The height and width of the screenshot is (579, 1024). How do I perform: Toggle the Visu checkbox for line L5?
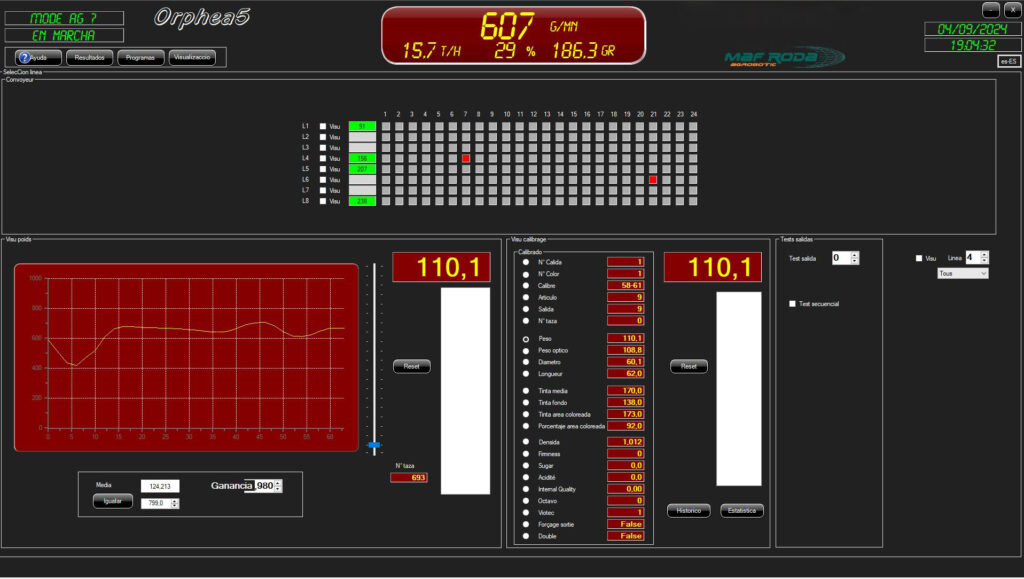coord(323,169)
